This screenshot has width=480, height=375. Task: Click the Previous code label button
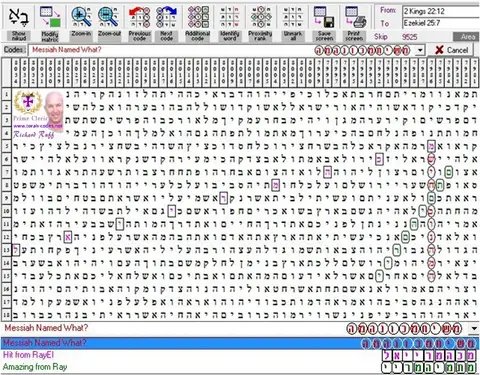139,36
